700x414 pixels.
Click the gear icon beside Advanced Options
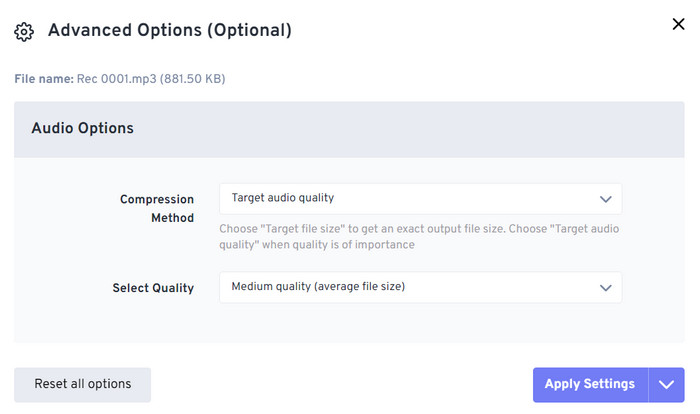point(24,32)
